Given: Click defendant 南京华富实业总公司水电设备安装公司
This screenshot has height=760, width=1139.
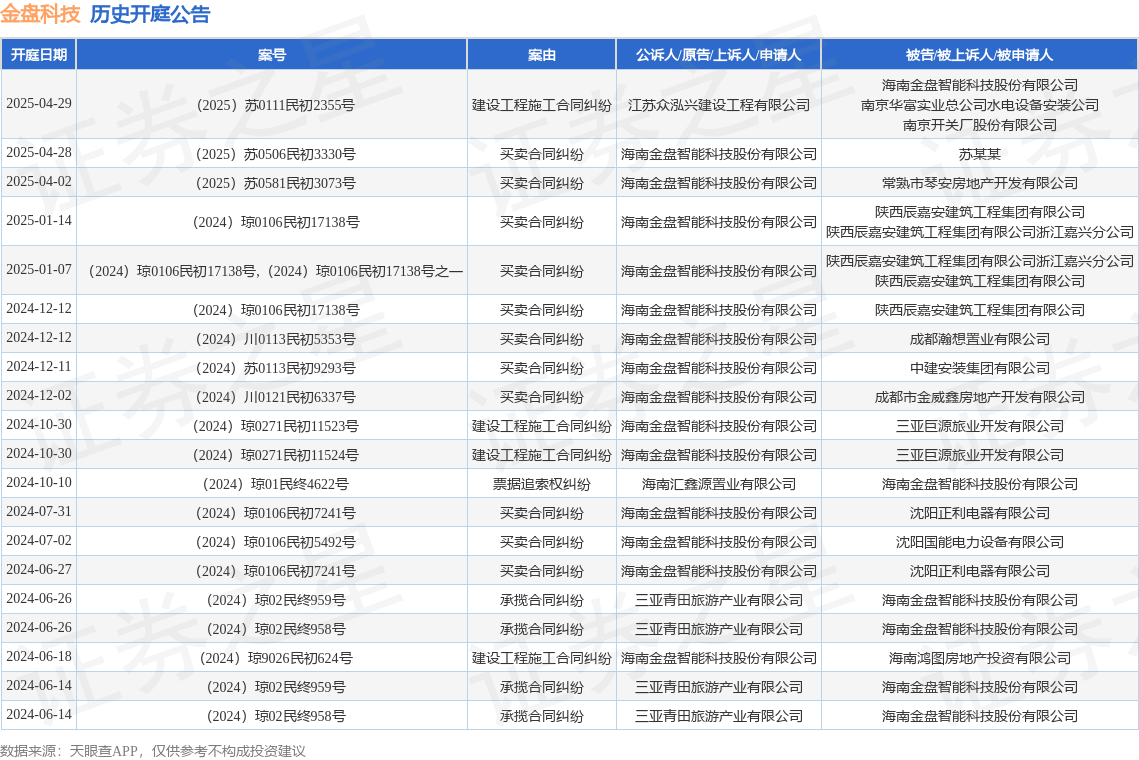Looking at the screenshot, I should click(x=979, y=105).
